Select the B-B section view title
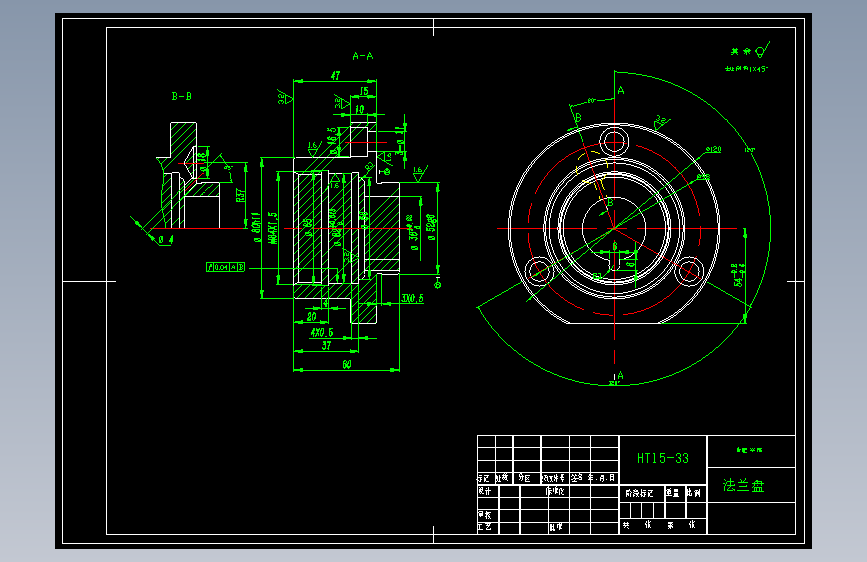Screen dimensions: 867x562 (181, 96)
